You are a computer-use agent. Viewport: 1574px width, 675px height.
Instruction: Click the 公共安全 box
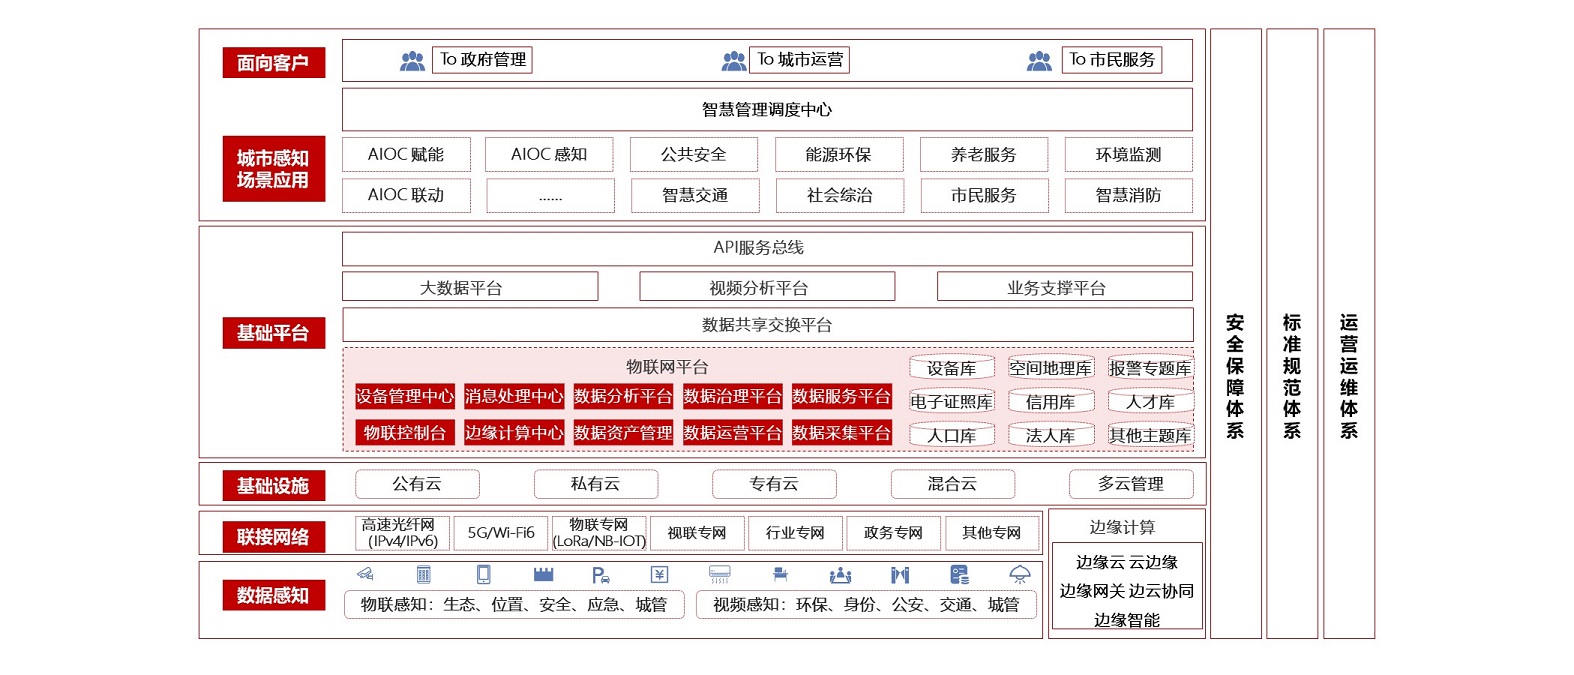[694, 155]
